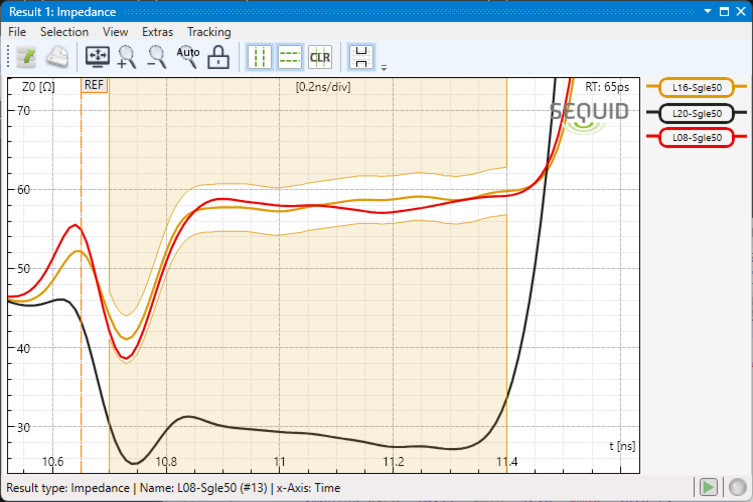Open the File menu
Viewport: 753px width, 502px height.
point(17,32)
